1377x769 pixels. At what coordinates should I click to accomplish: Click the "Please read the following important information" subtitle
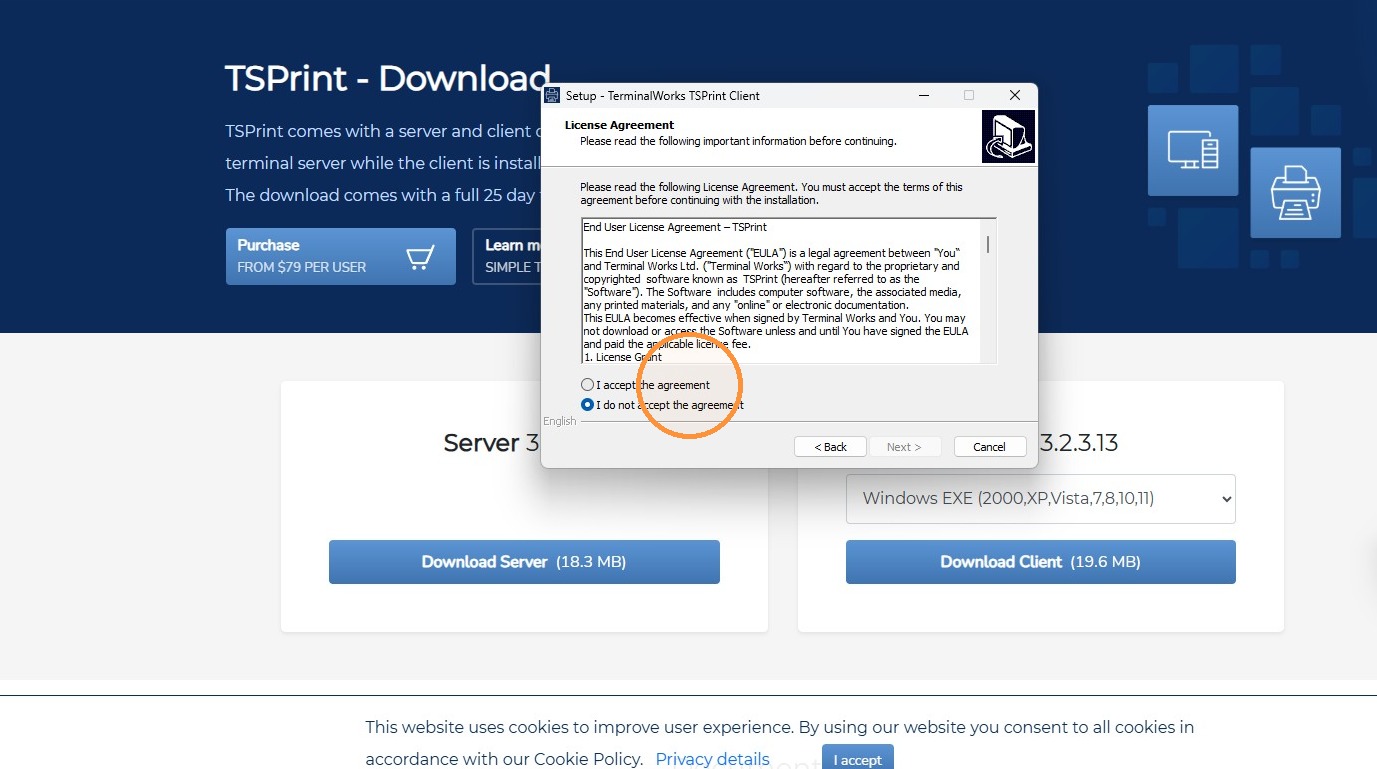coord(738,141)
